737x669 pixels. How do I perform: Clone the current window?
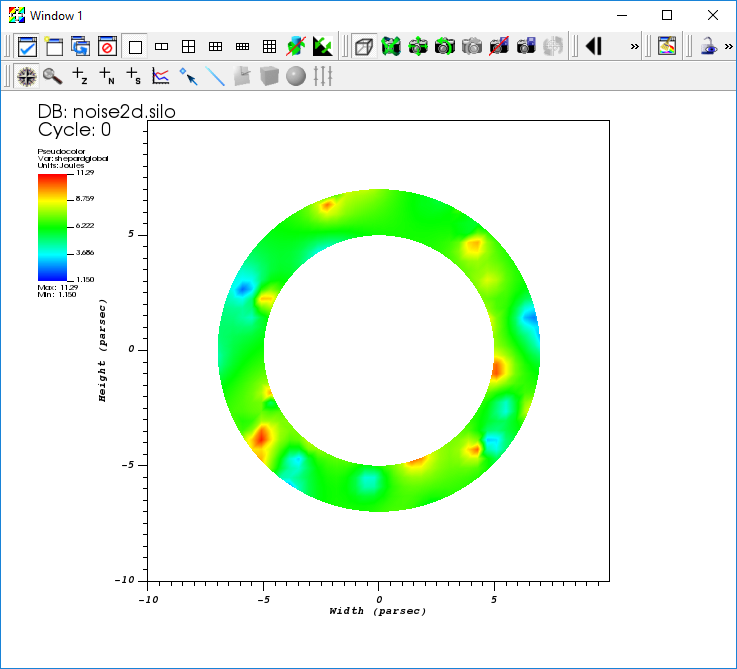[80, 47]
